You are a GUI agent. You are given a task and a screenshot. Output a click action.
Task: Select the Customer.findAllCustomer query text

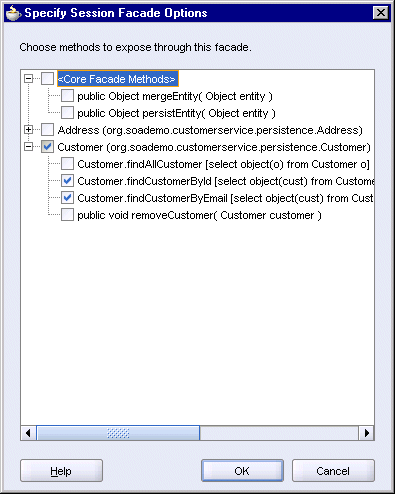(223, 164)
